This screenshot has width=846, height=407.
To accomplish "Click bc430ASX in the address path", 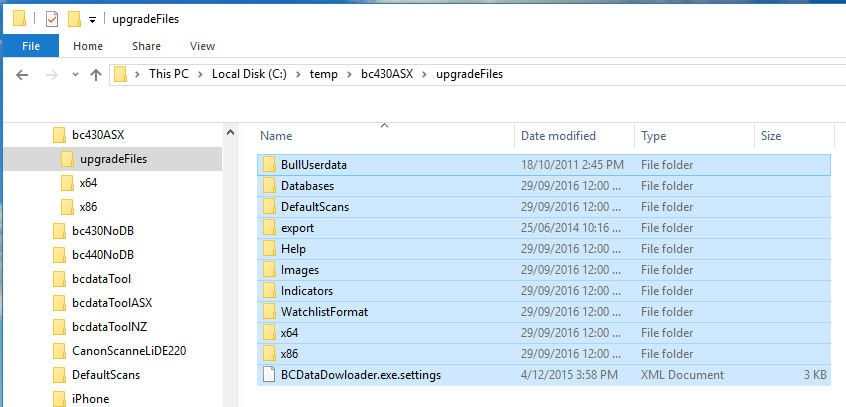I will tap(387, 74).
